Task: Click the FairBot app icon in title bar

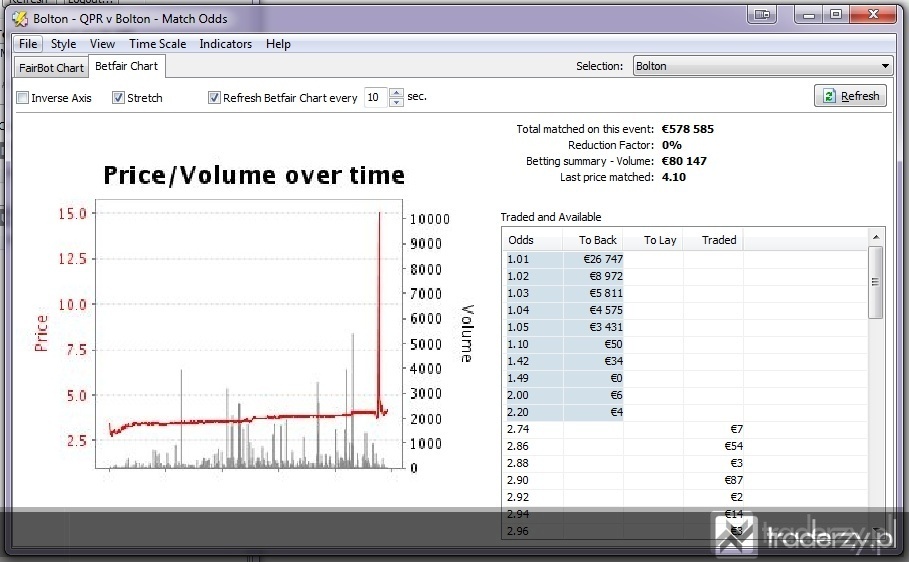Action: pyautogui.click(x=20, y=19)
